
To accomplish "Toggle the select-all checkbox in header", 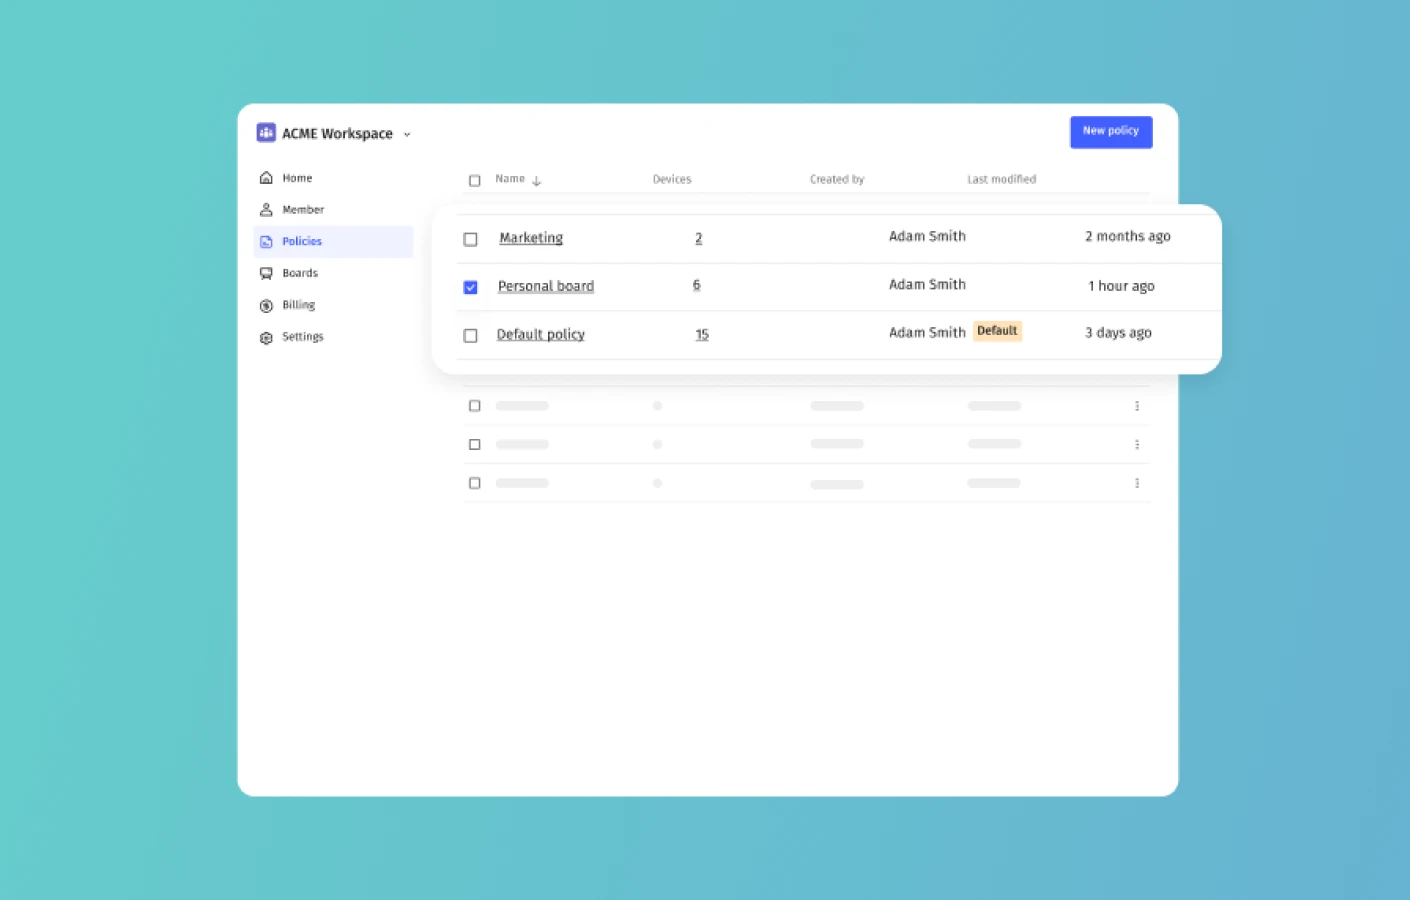I will [x=475, y=181].
